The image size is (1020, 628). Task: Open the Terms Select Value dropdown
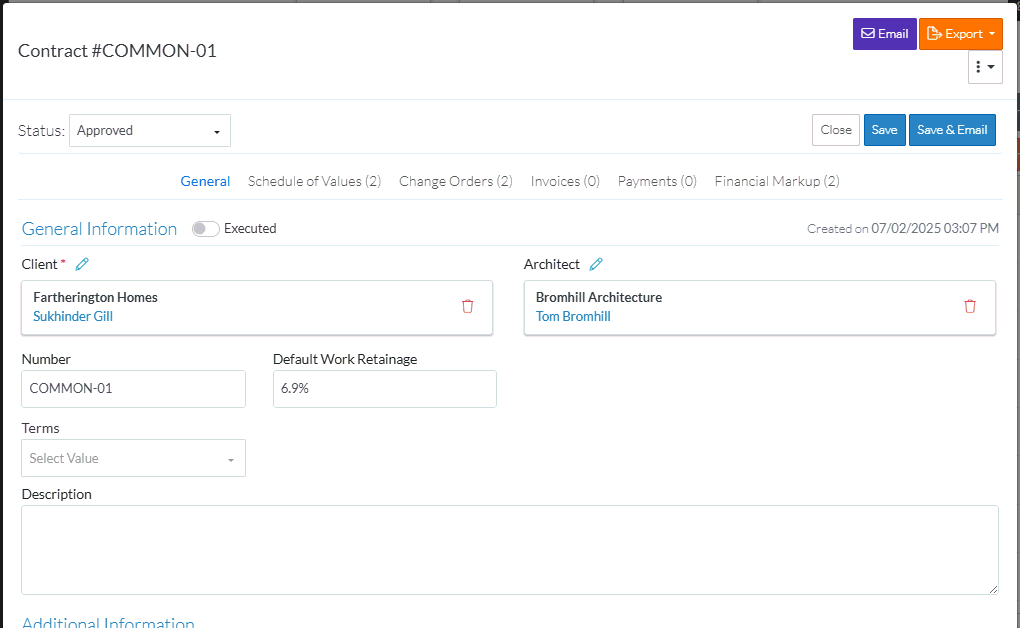(x=133, y=458)
